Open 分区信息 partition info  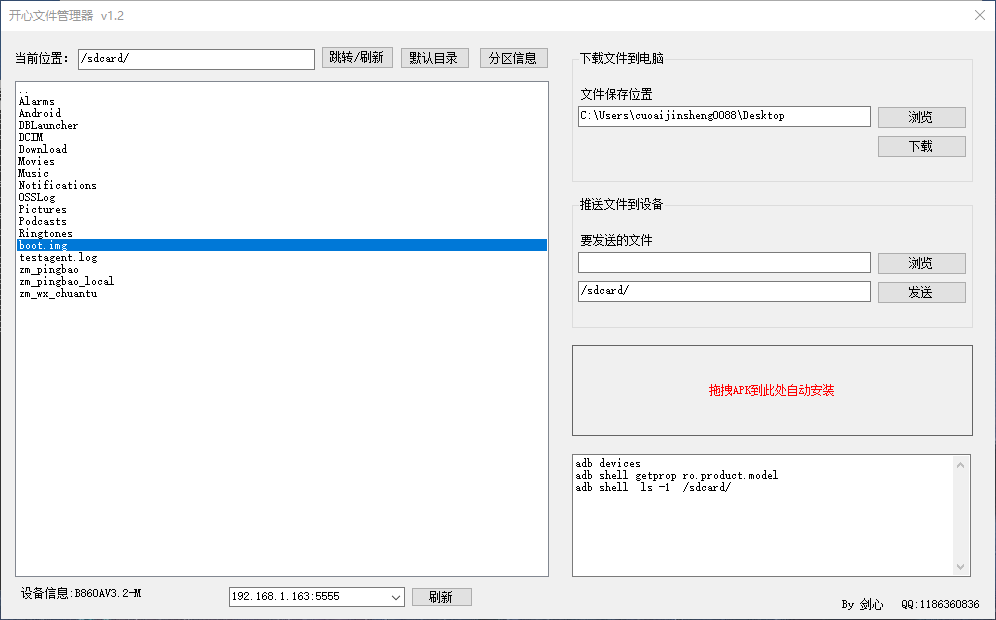pyautogui.click(x=513, y=58)
